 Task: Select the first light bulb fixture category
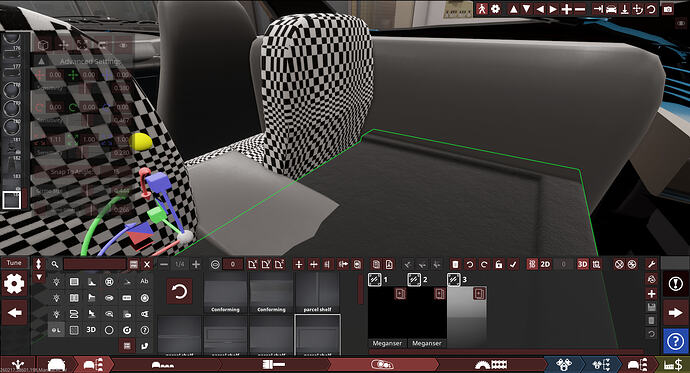pos(56,281)
